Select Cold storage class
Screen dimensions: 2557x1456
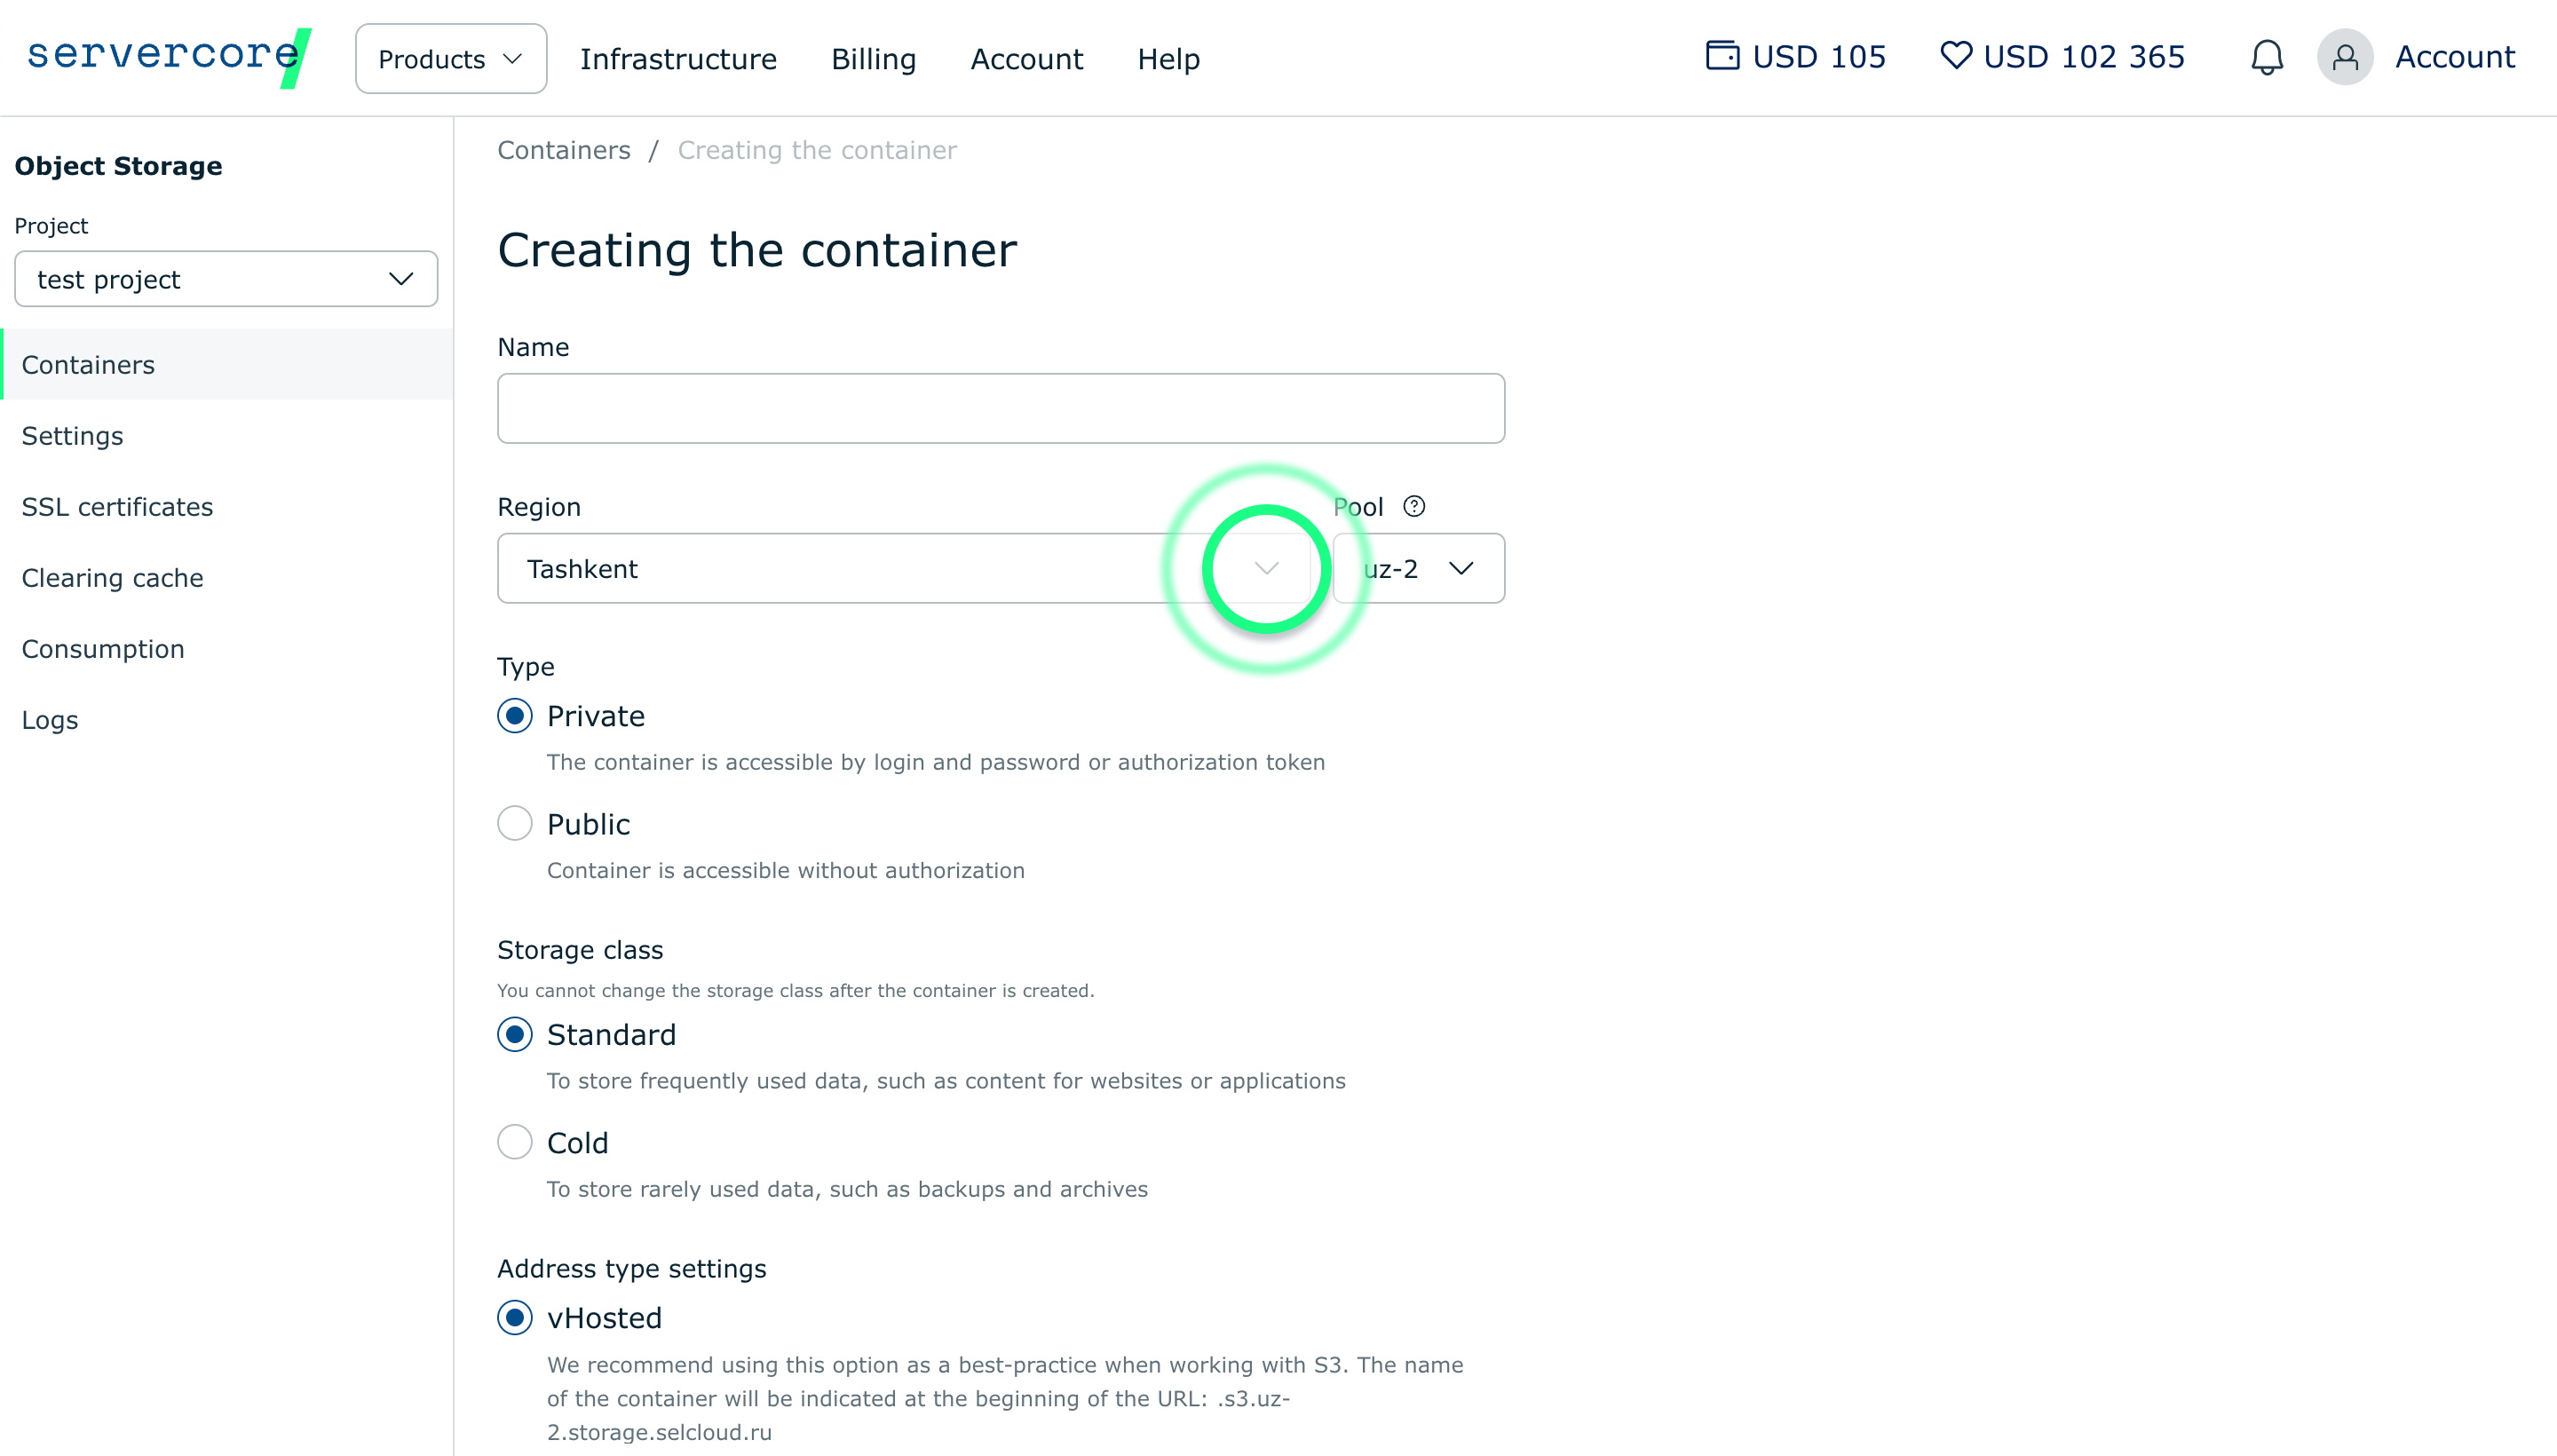pyautogui.click(x=515, y=1142)
